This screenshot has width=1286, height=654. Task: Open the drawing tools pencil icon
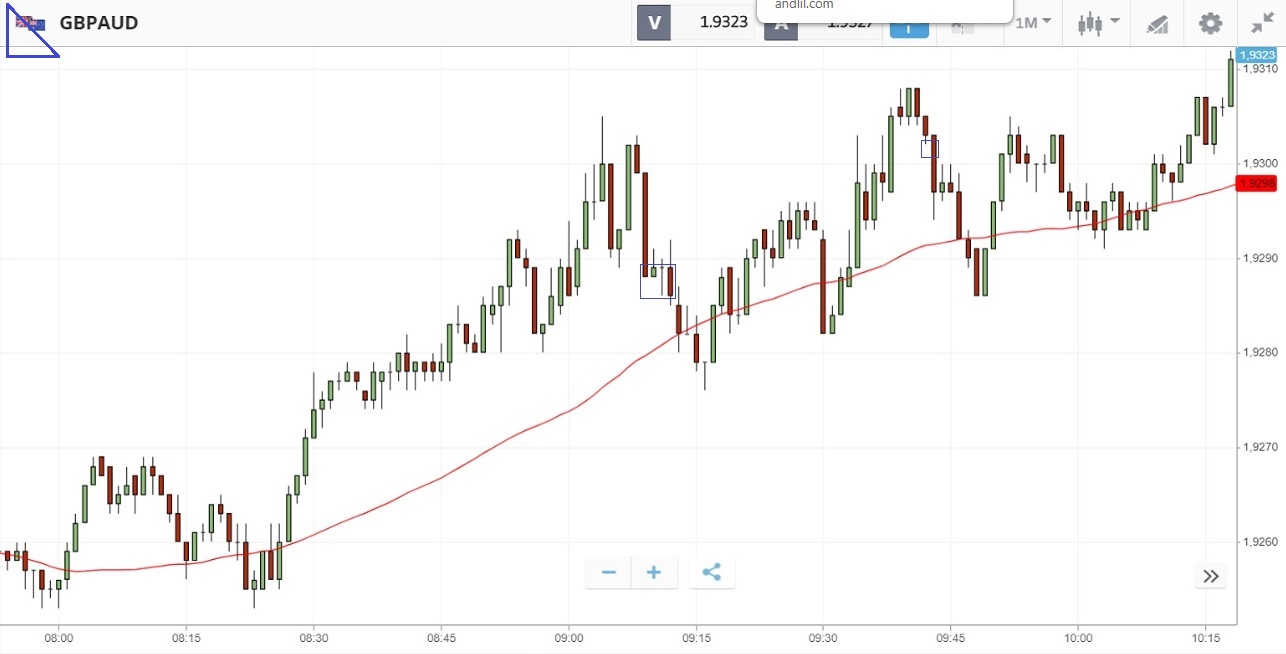tap(1157, 23)
